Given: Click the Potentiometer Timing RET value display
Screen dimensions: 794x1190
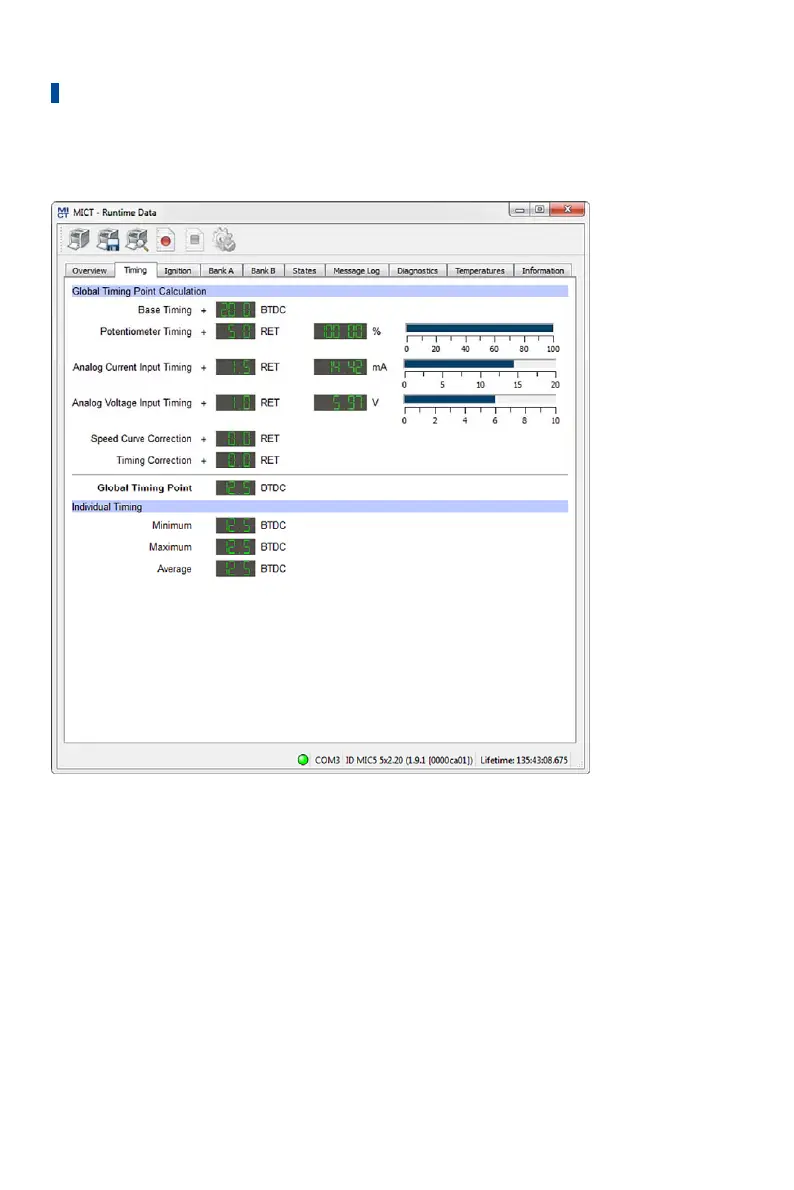Looking at the screenshot, I should [235, 332].
